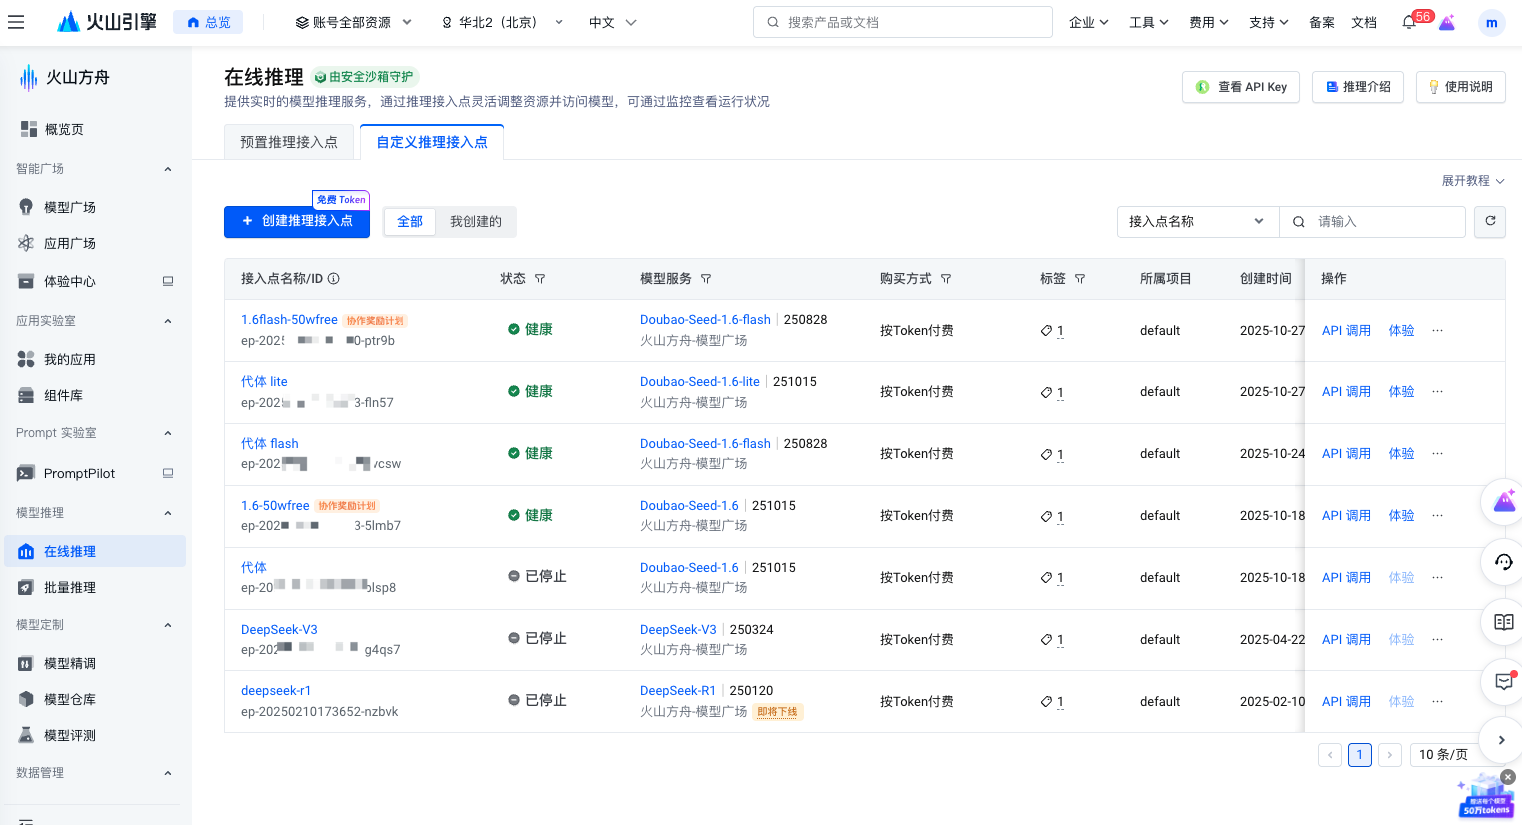Click the Volcano Engine logo
The image size is (1522, 825).
pyautogui.click(x=107, y=22)
